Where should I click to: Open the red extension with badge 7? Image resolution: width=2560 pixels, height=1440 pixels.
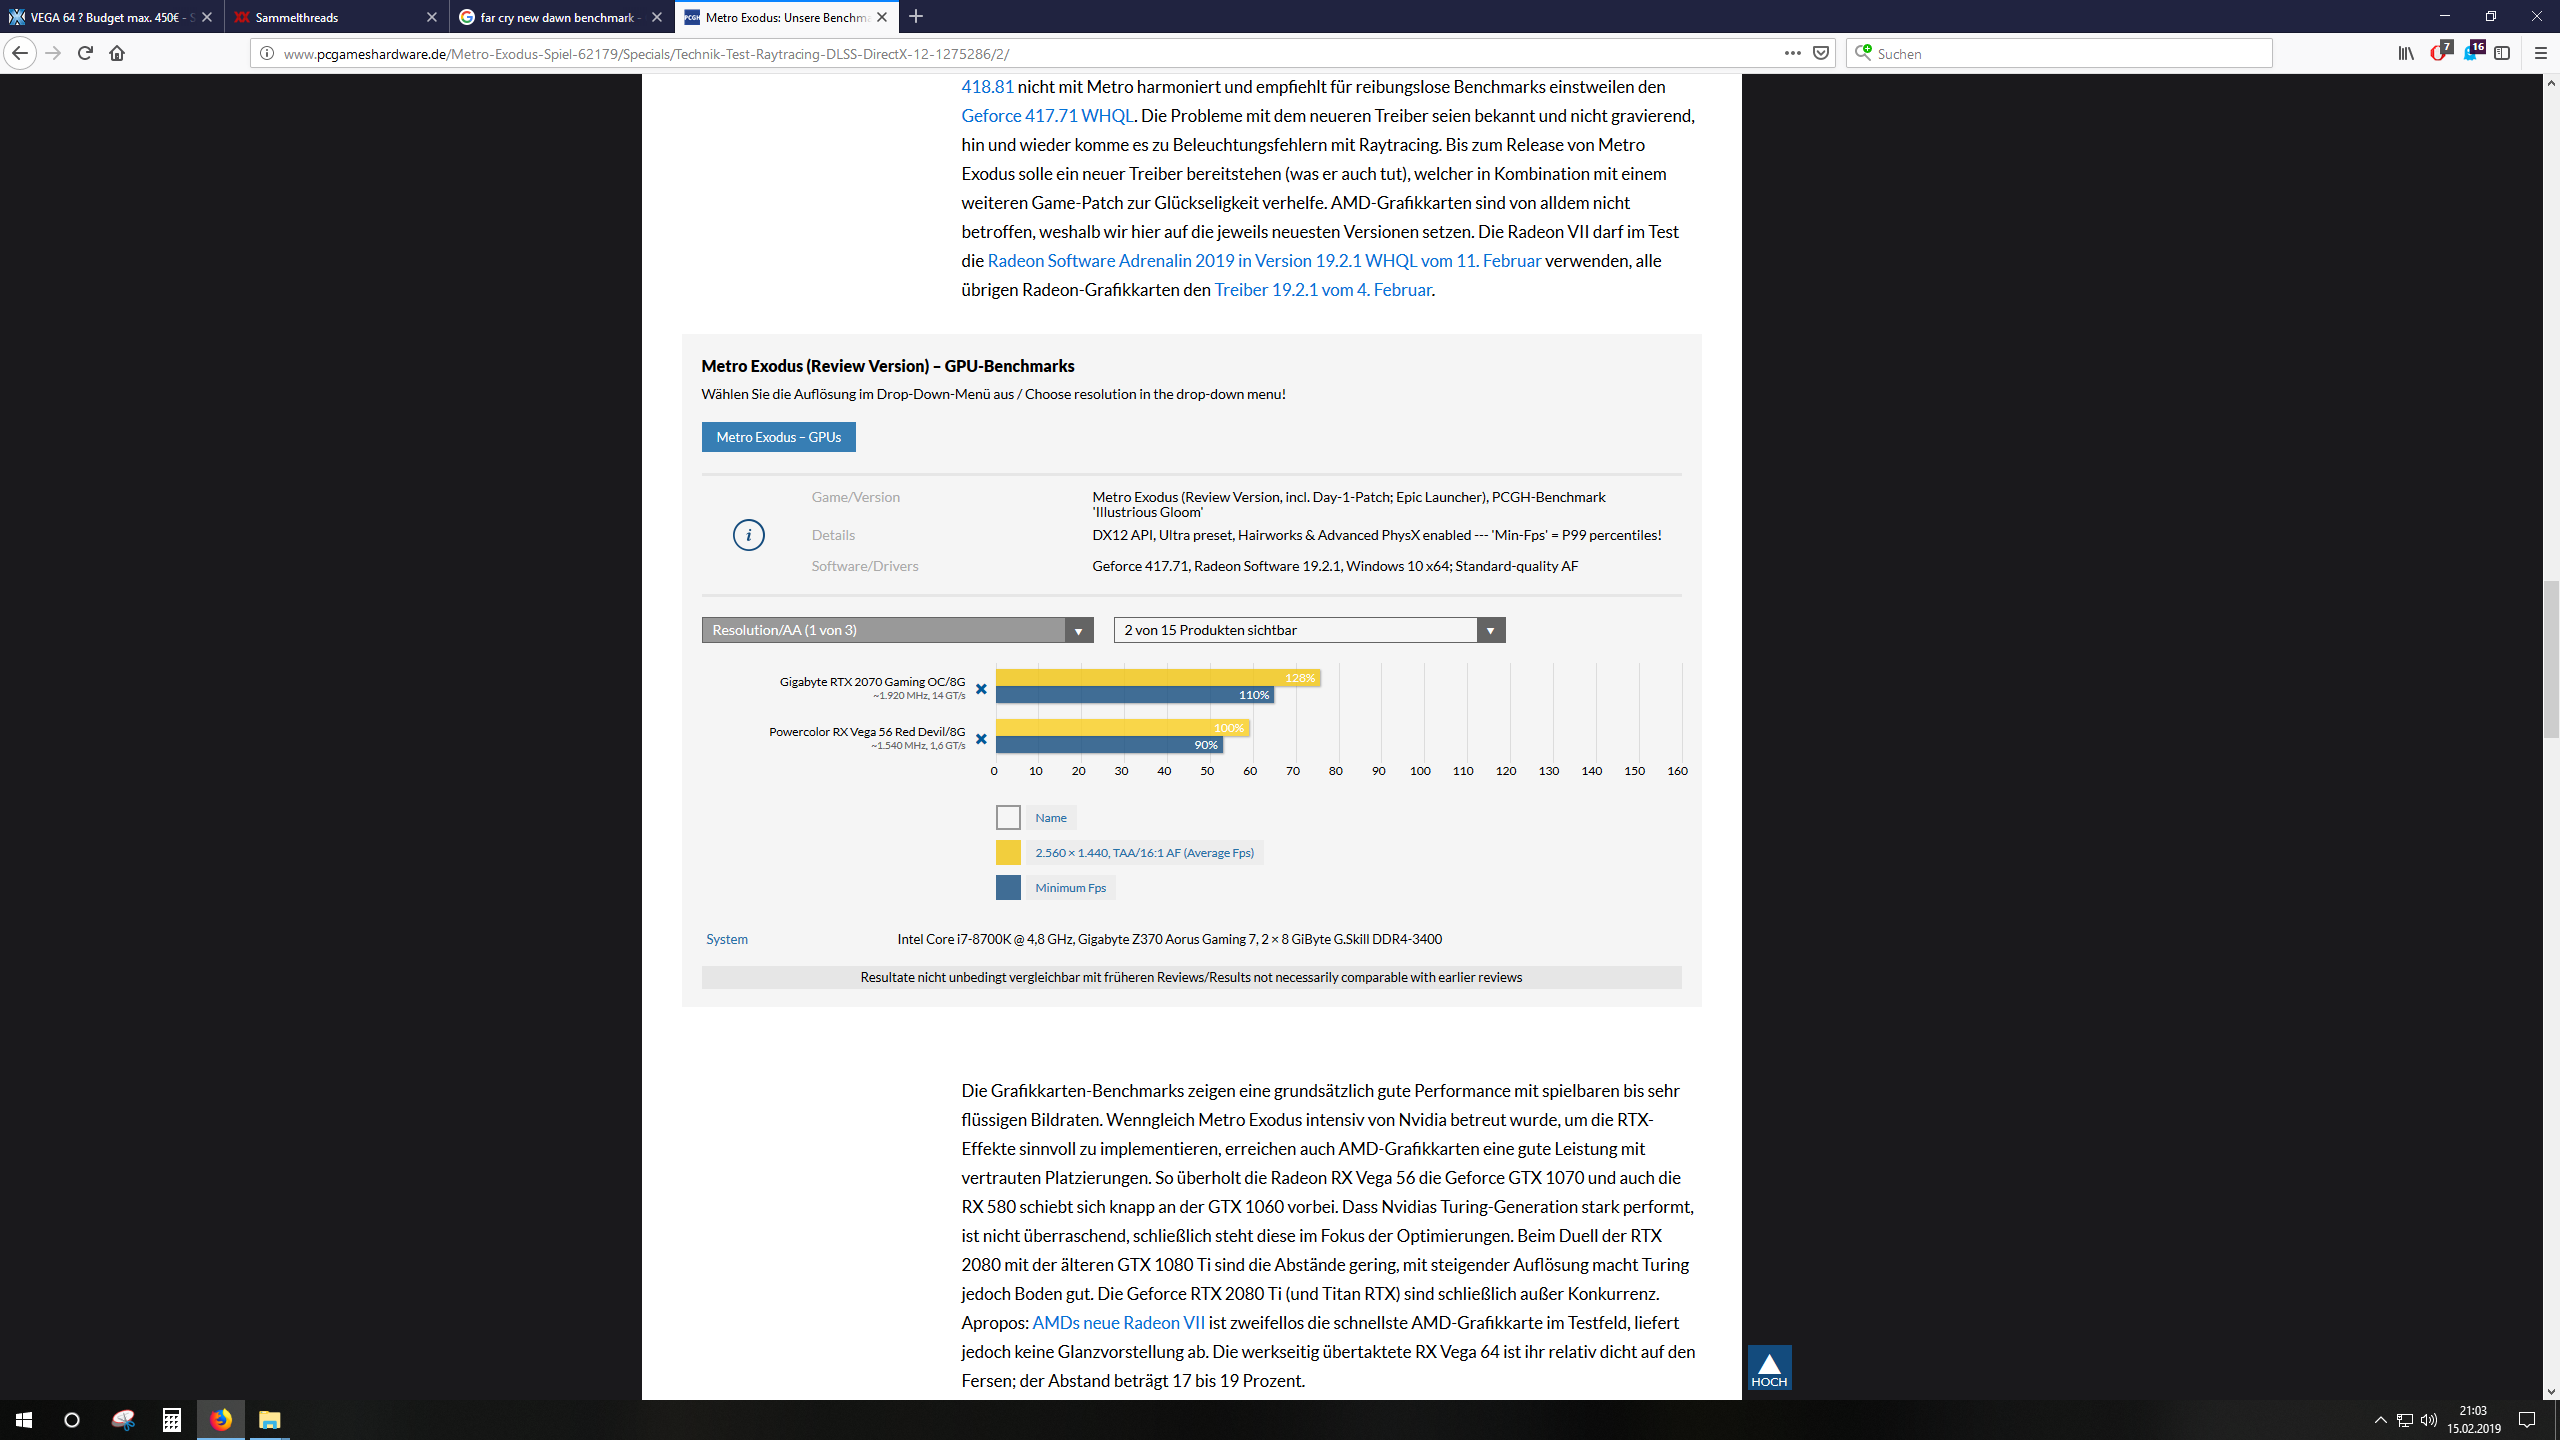coord(2439,51)
